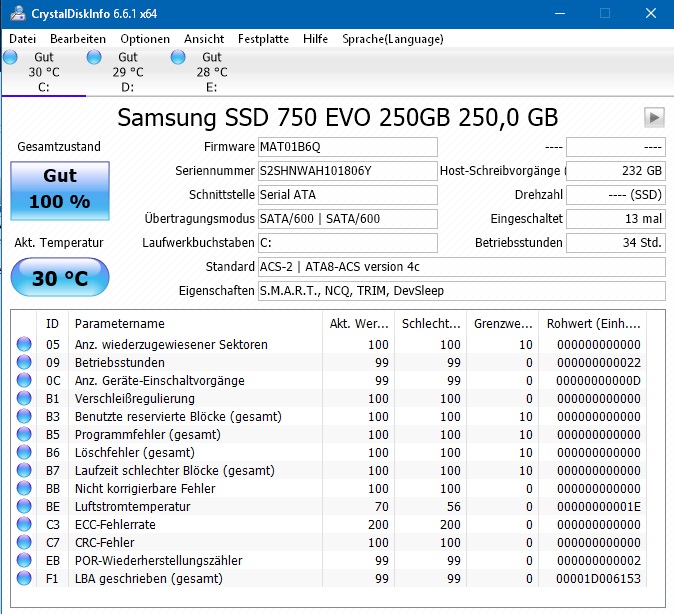674x614 pixels.
Task: Open the Optionen menu
Action: 145,39
